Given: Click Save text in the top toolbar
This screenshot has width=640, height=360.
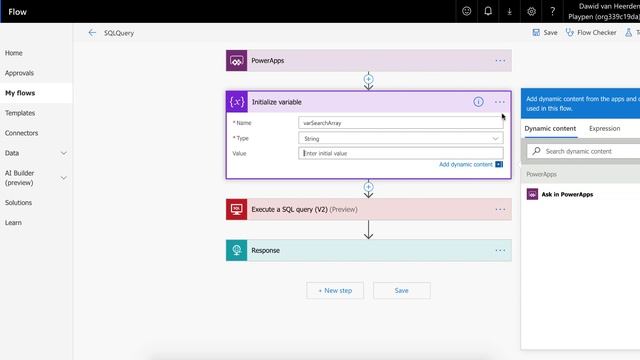Looking at the screenshot, I should pos(550,33).
